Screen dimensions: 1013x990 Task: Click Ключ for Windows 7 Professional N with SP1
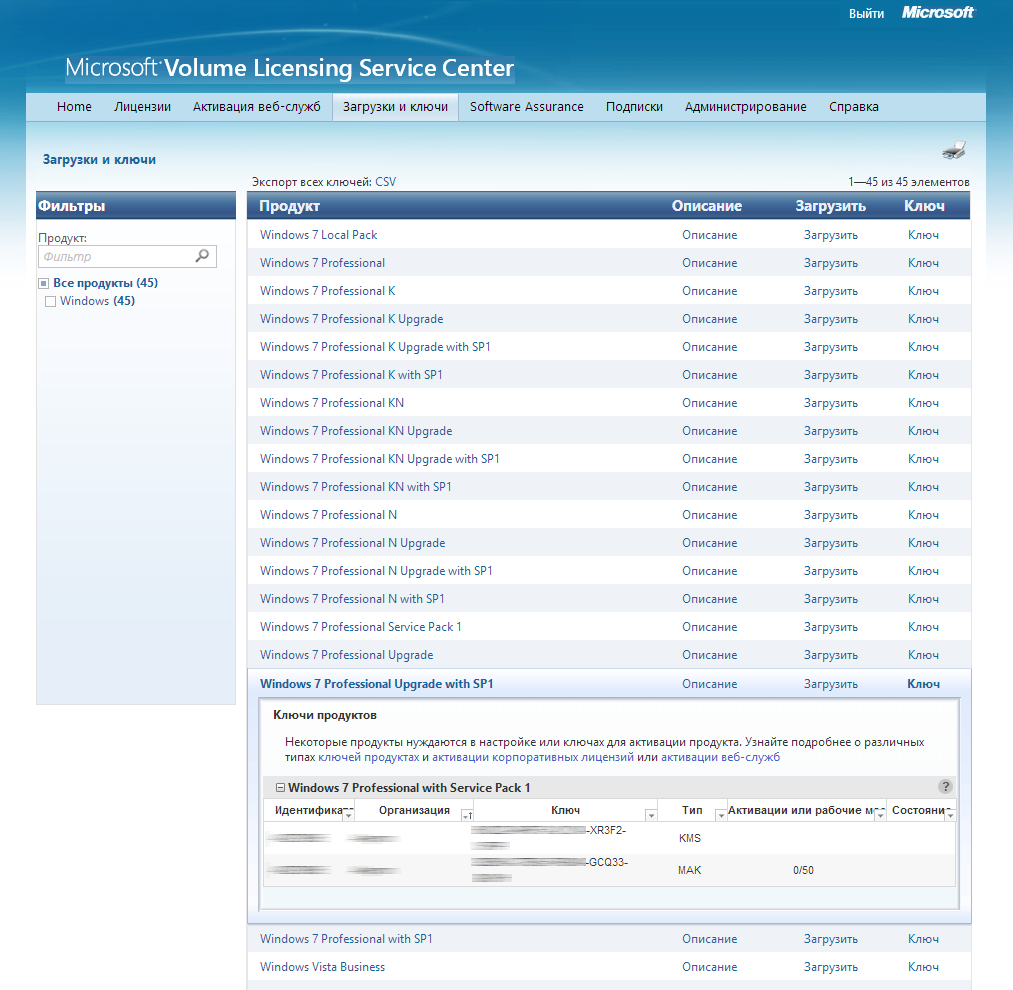point(923,599)
